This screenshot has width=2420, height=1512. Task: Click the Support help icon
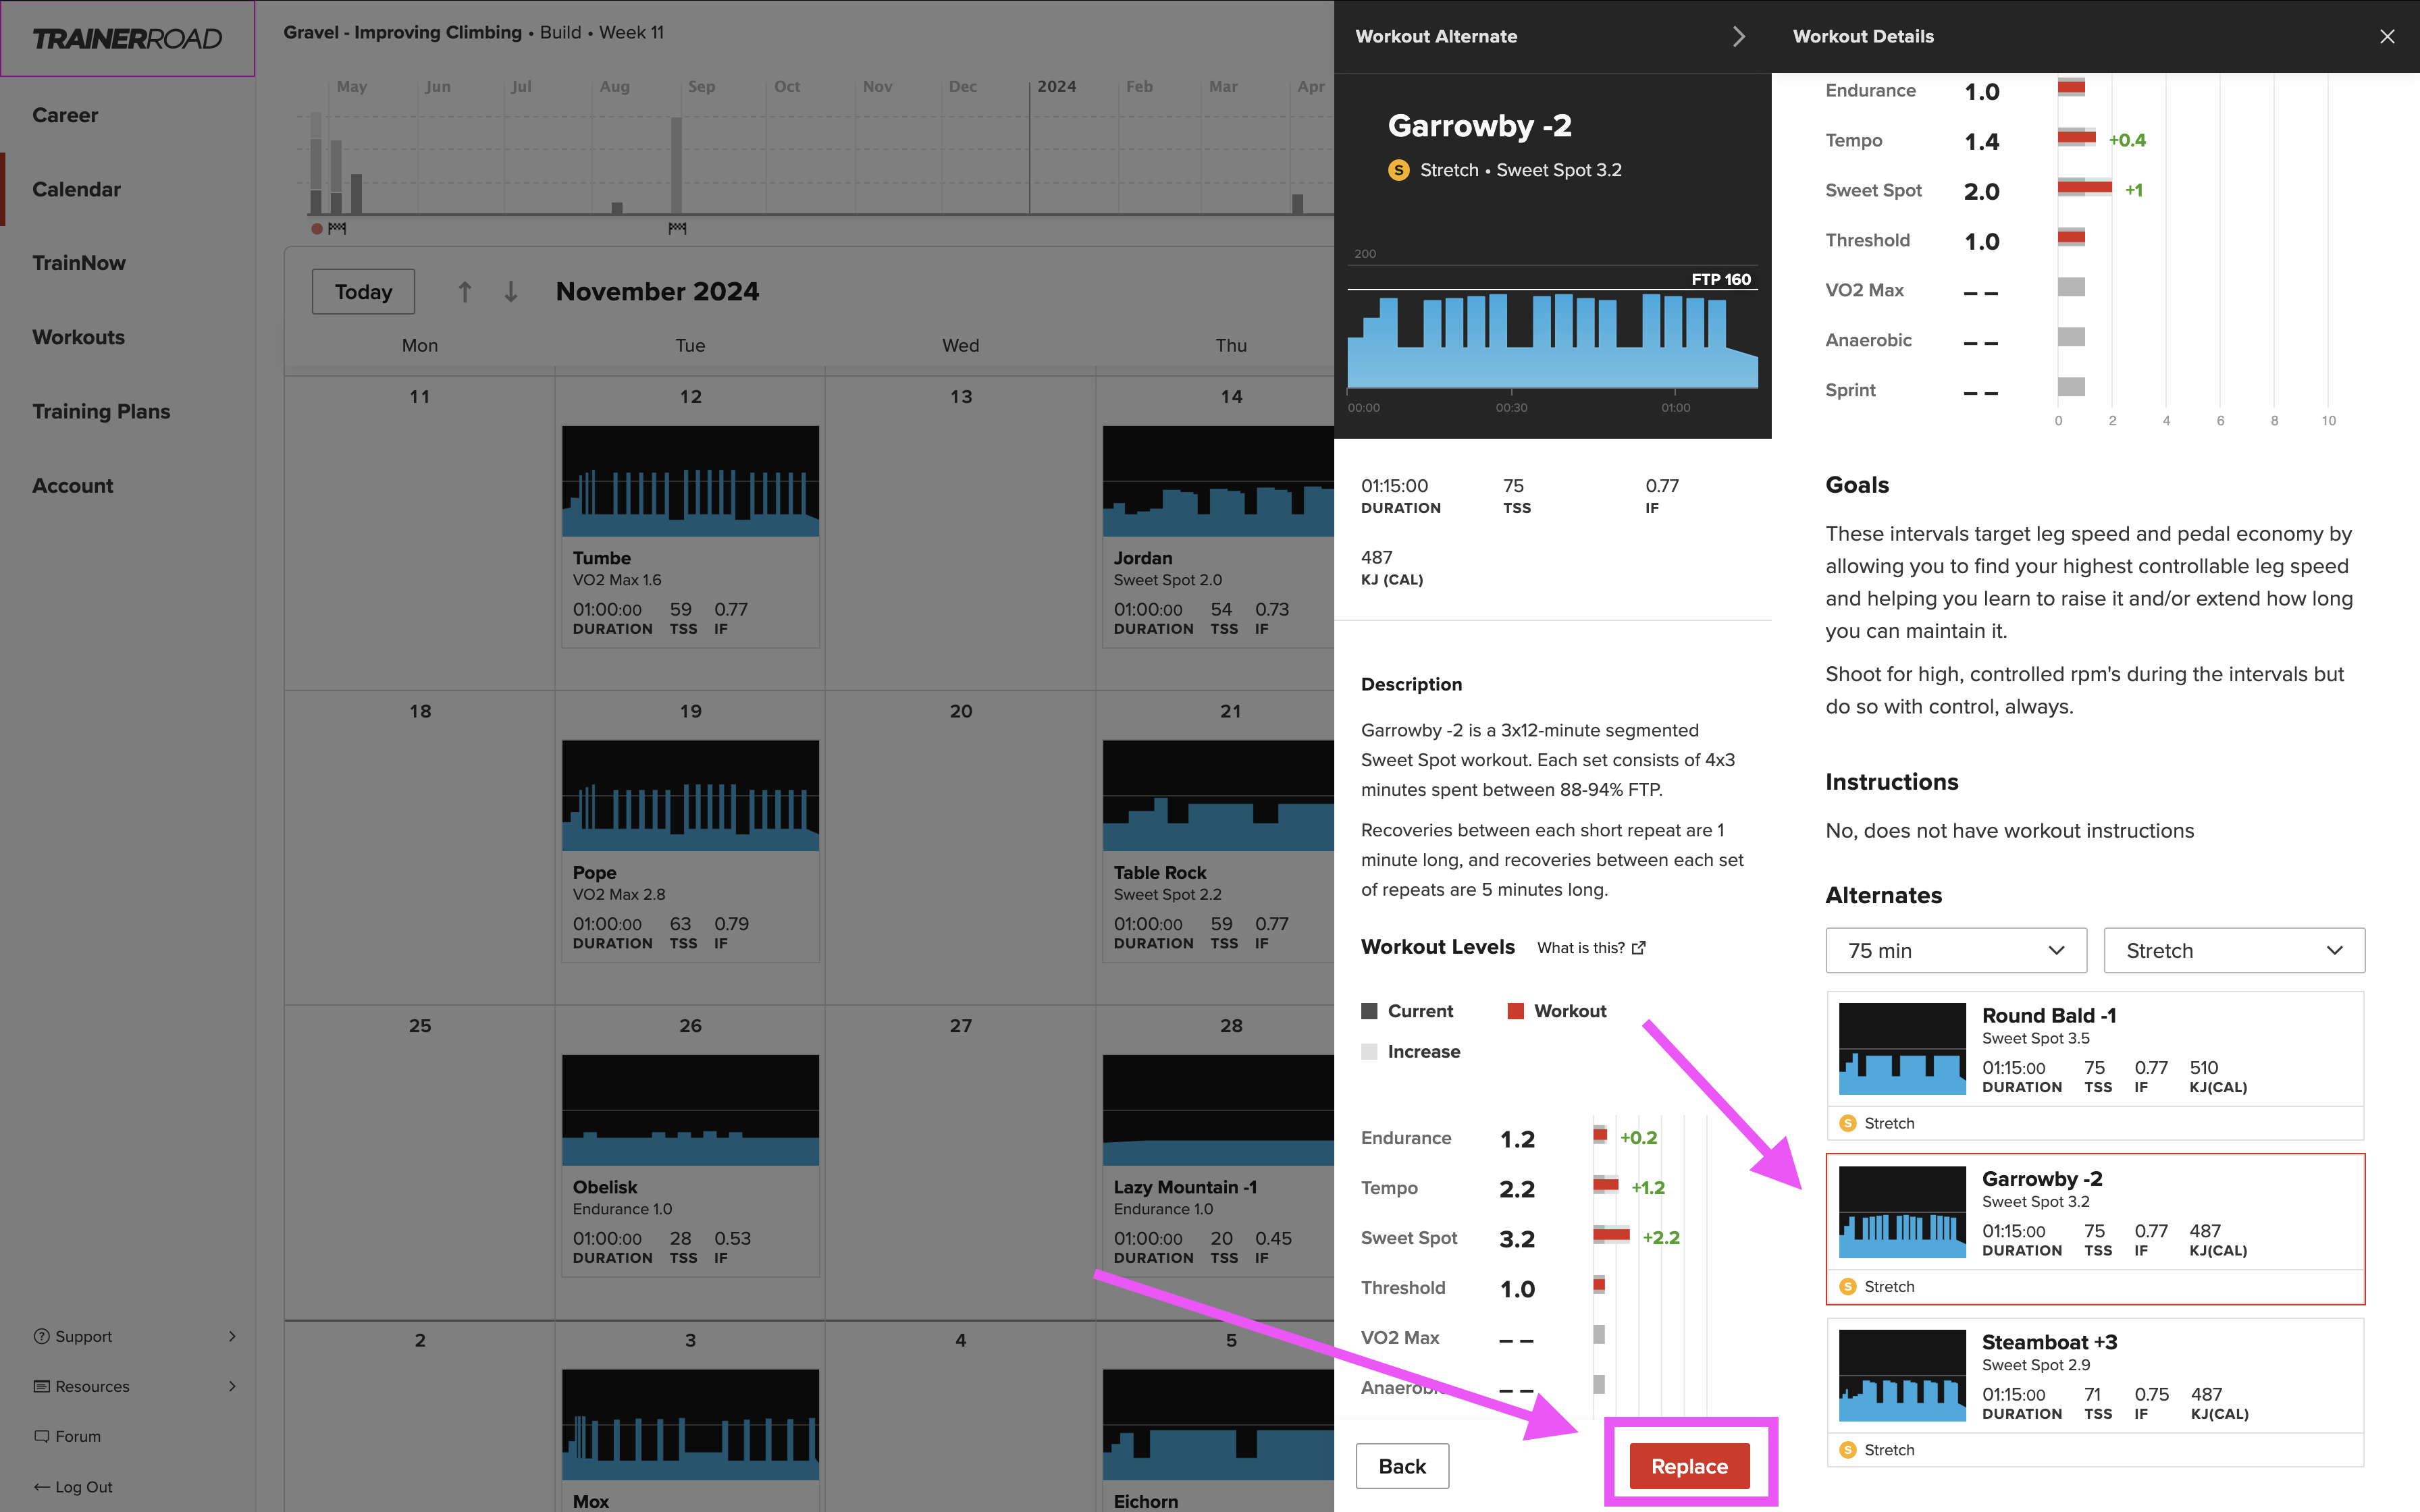point(41,1336)
